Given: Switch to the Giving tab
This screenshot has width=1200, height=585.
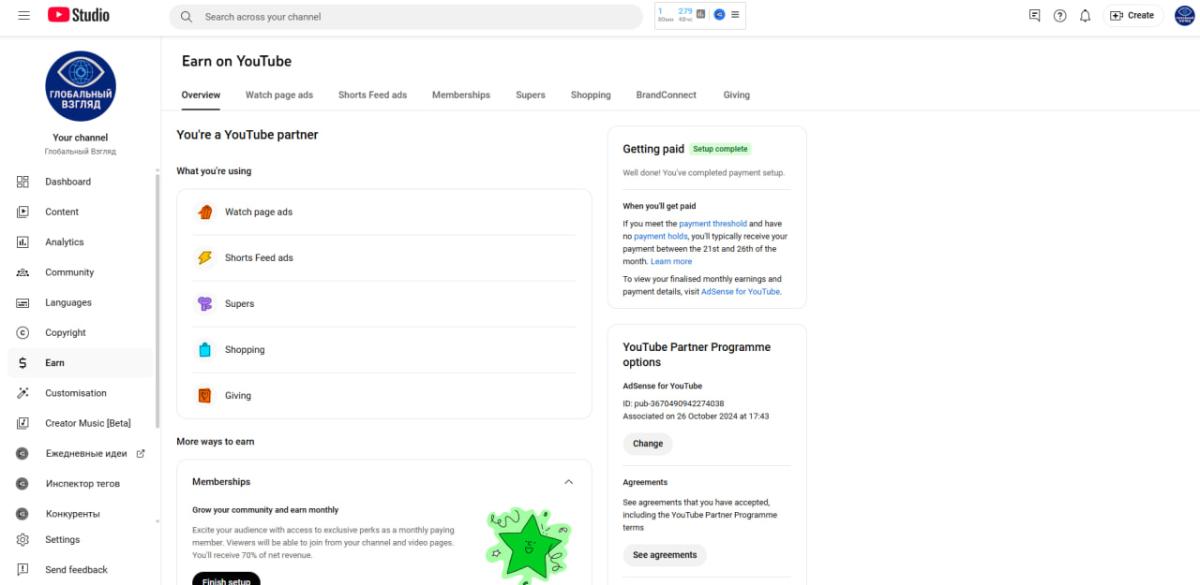Looking at the screenshot, I should (737, 95).
